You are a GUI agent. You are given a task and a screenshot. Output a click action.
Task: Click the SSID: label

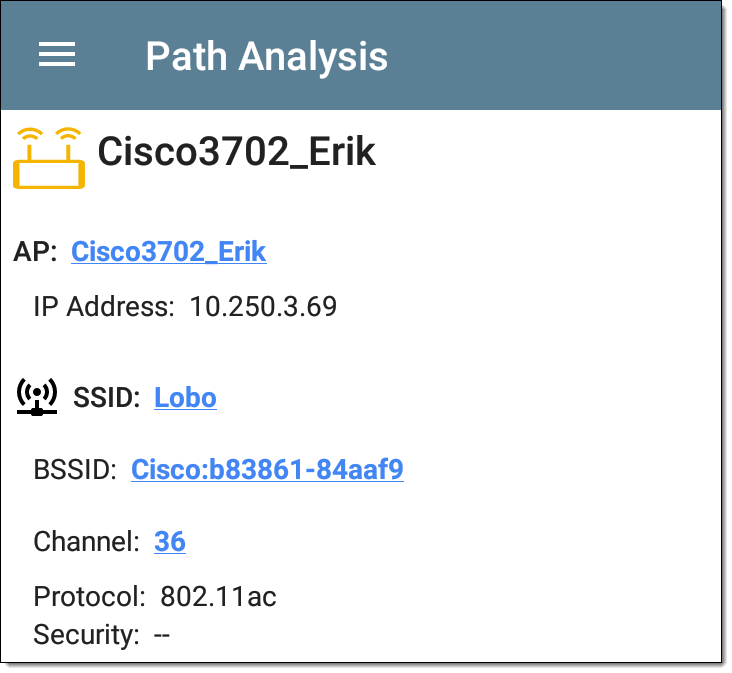pos(106,398)
